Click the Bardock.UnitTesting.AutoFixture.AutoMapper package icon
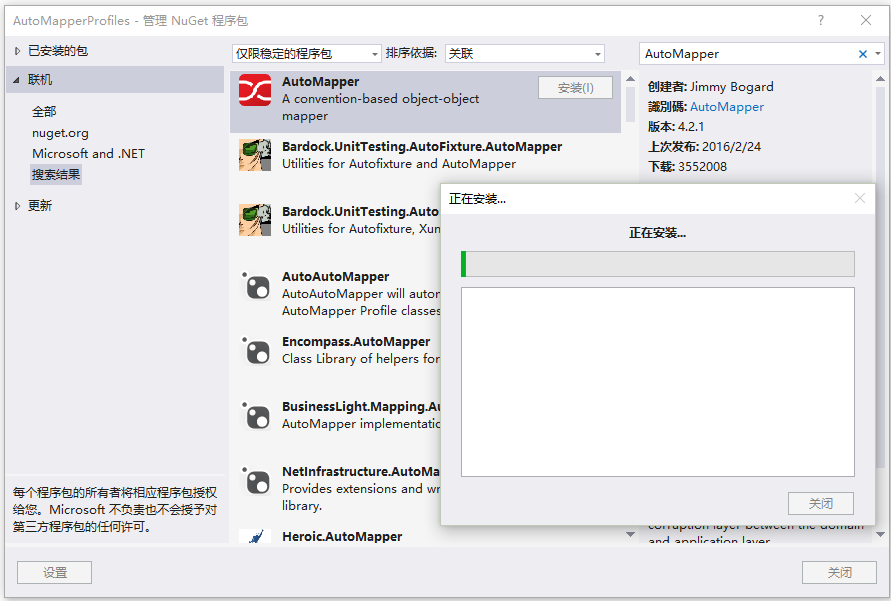Screen dimensions: 891x601 [x=255, y=155]
